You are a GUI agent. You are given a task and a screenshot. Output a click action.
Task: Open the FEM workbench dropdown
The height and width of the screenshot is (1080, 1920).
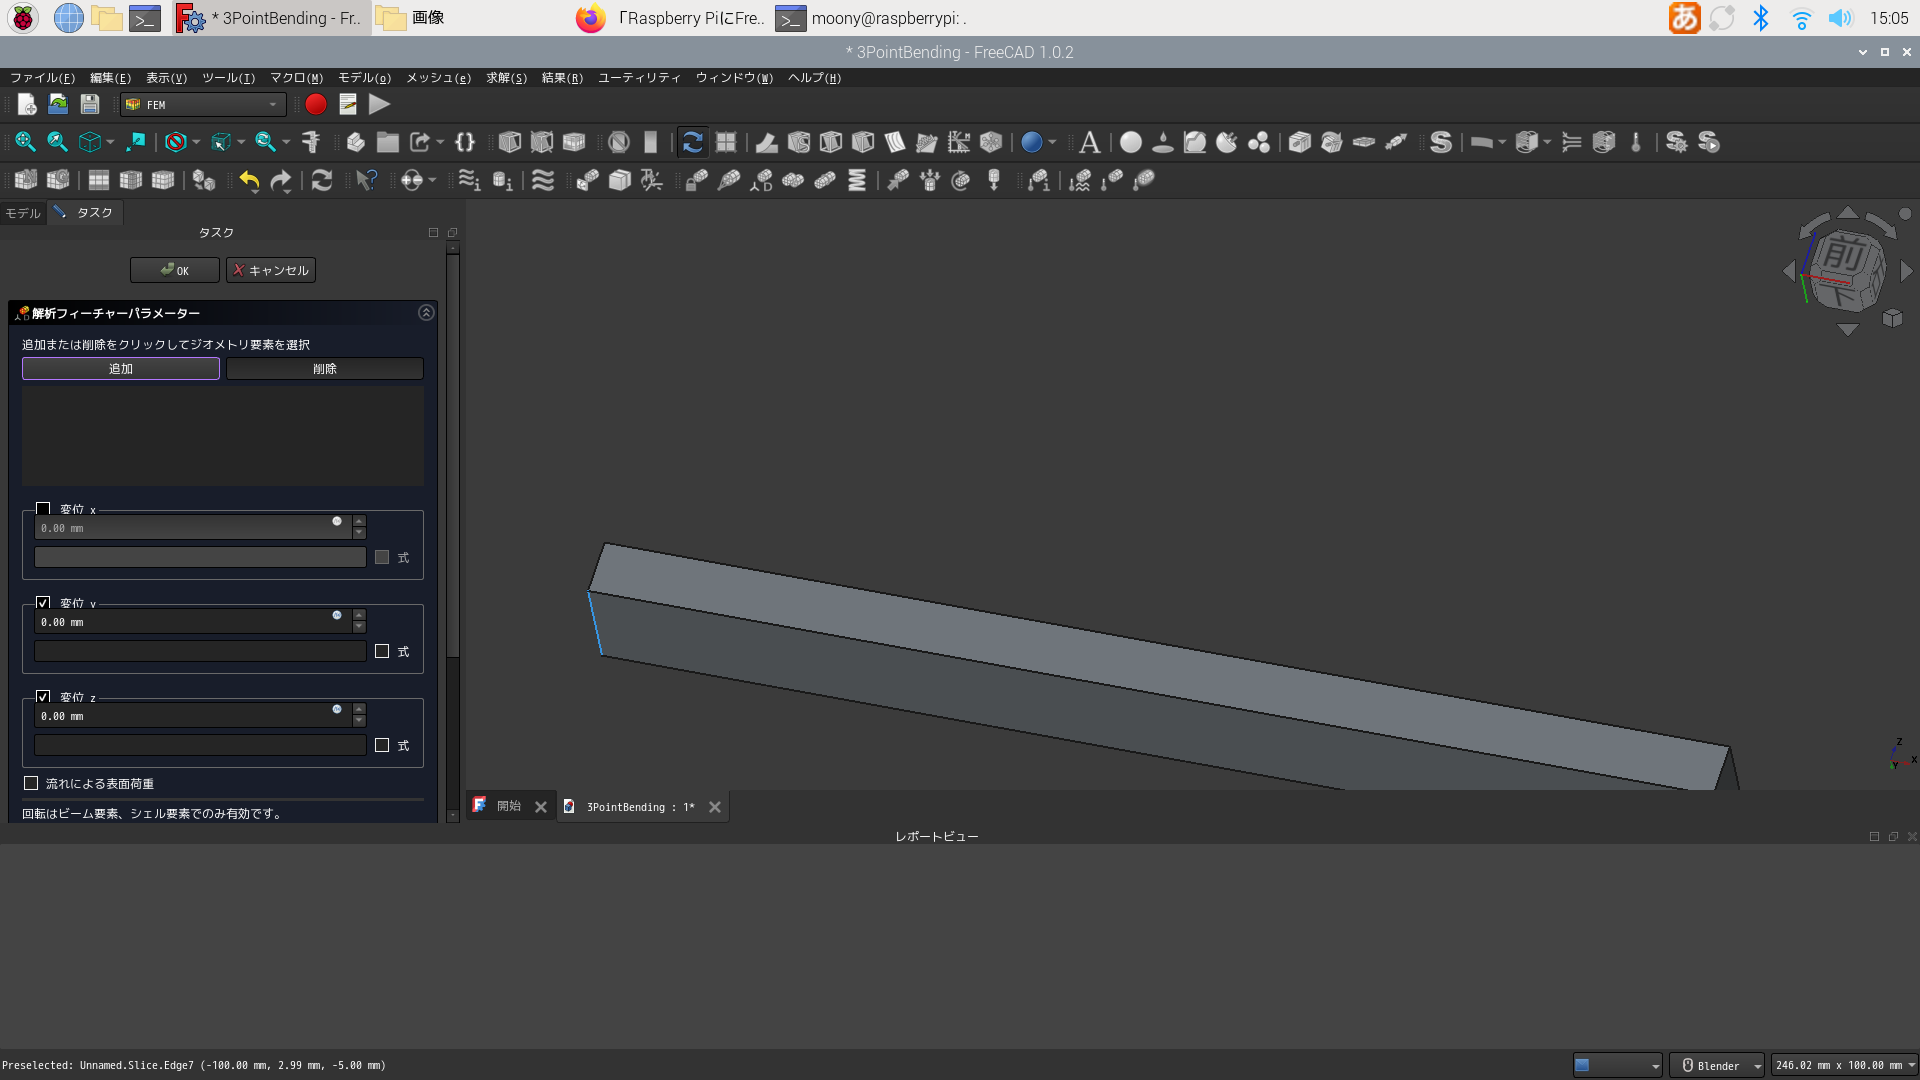click(204, 104)
